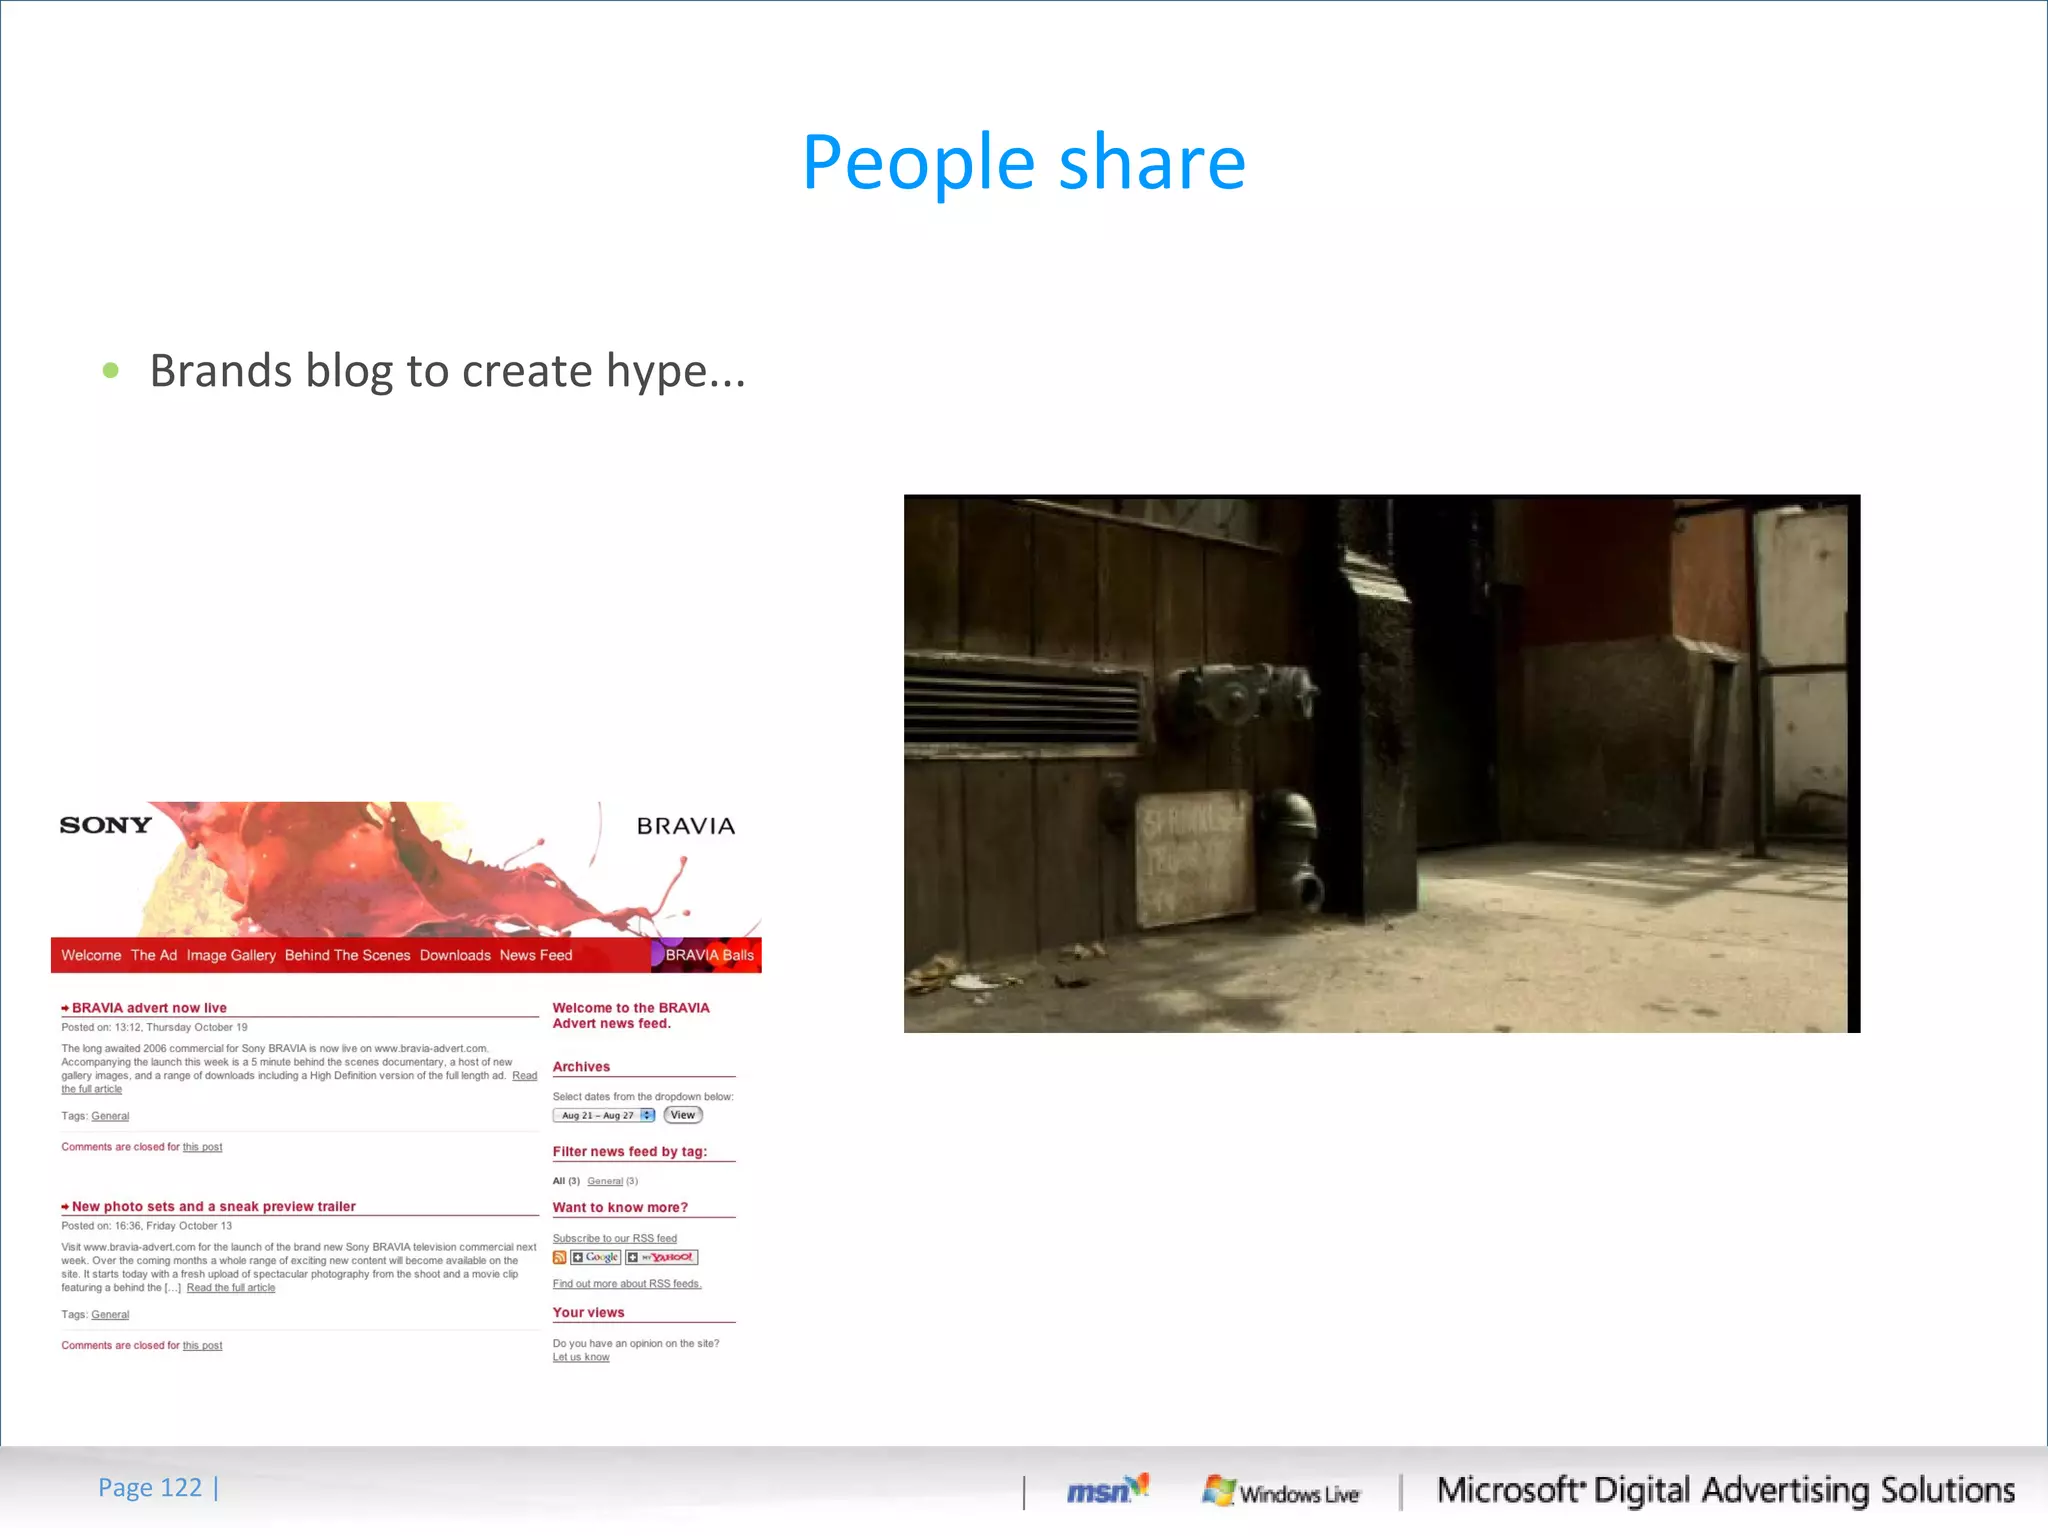Open the Image Gallery nav item

(x=231, y=955)
